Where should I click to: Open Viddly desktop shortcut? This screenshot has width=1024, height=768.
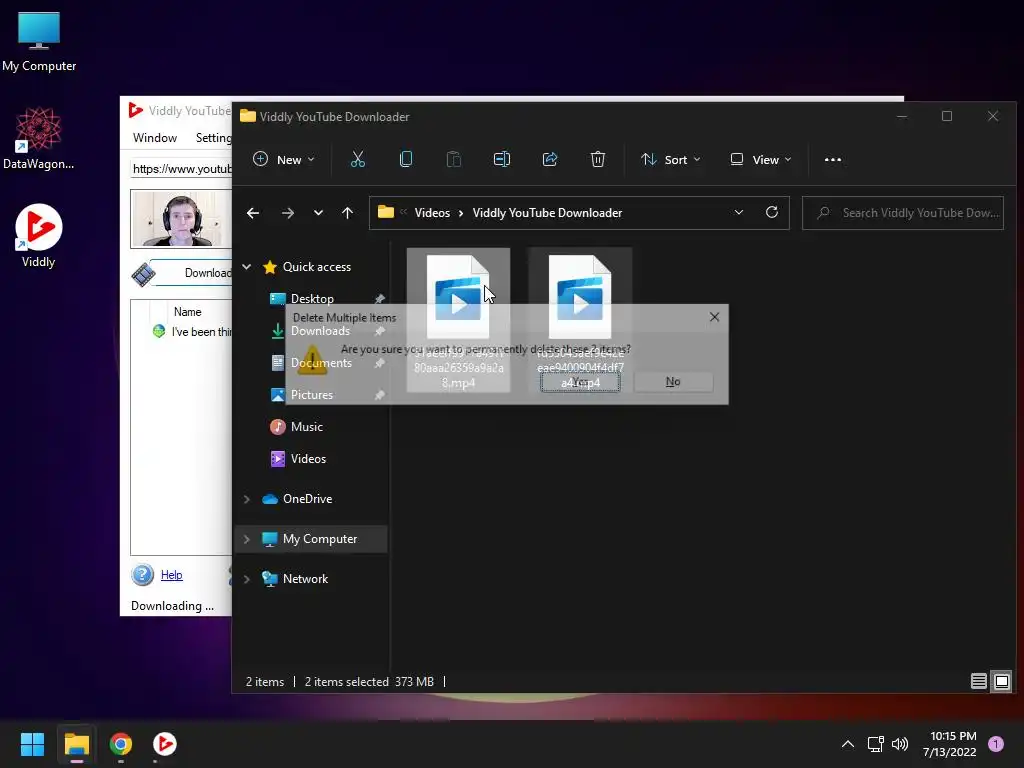click(39, 236)
